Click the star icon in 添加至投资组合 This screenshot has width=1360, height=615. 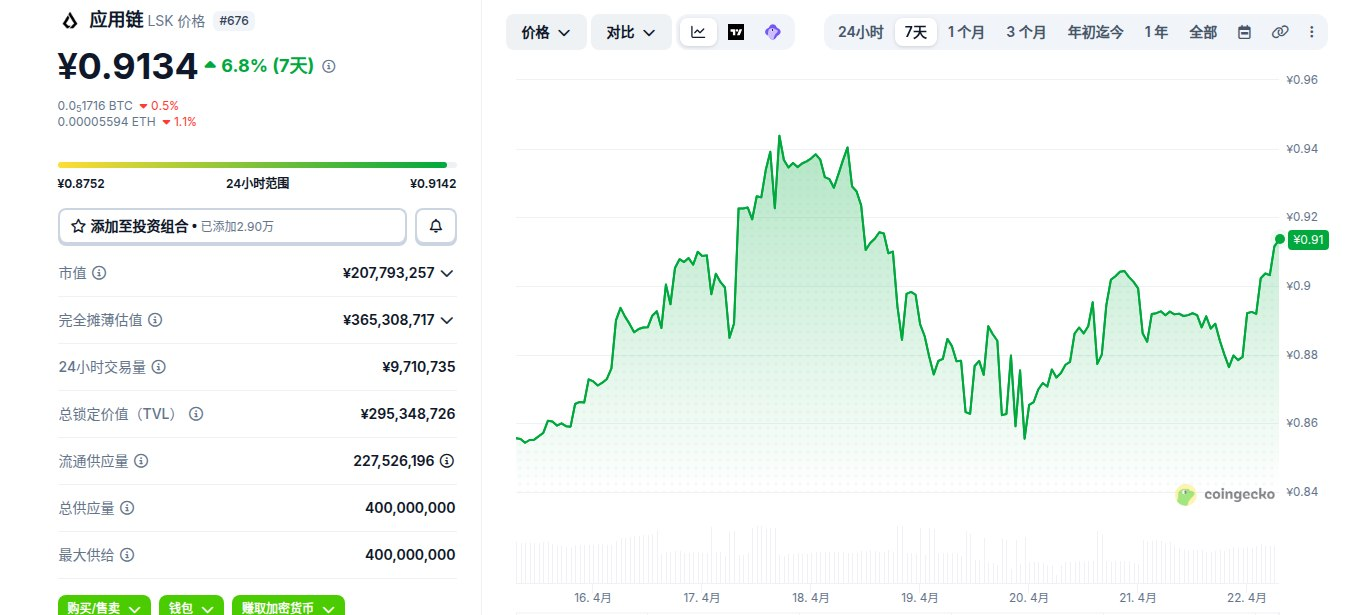pos(78,227)
